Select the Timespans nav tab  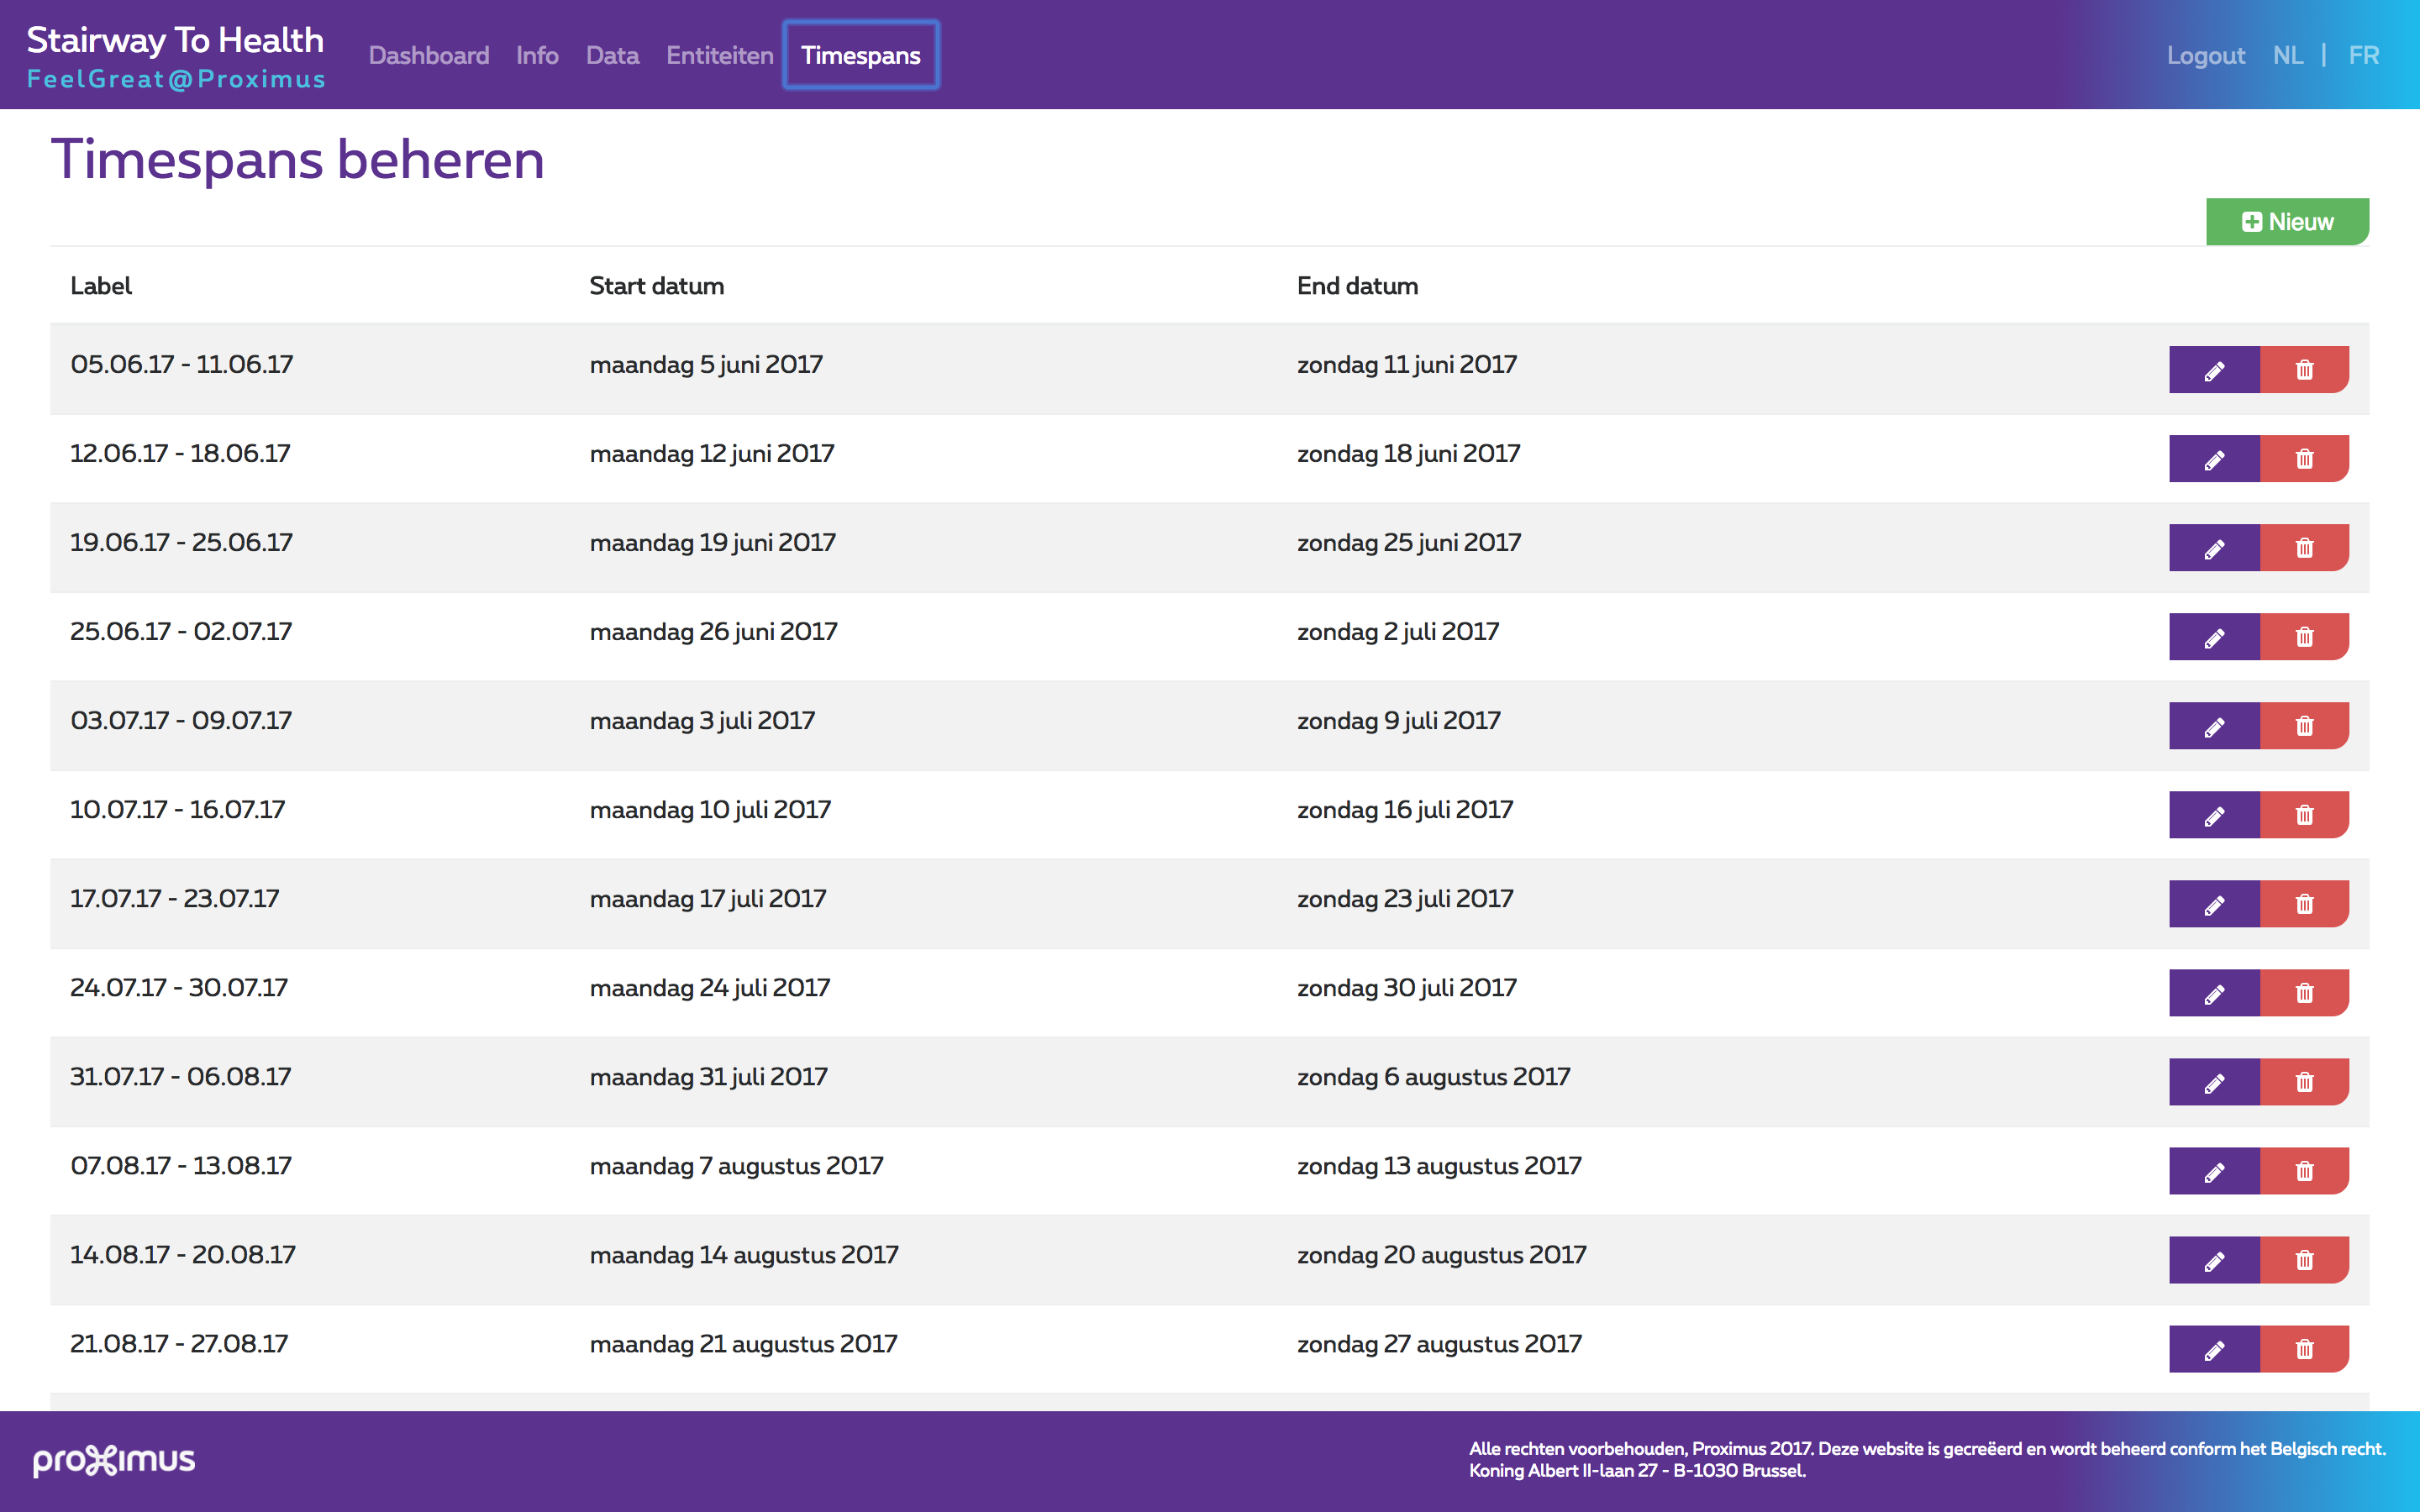(x=861, y=55)
